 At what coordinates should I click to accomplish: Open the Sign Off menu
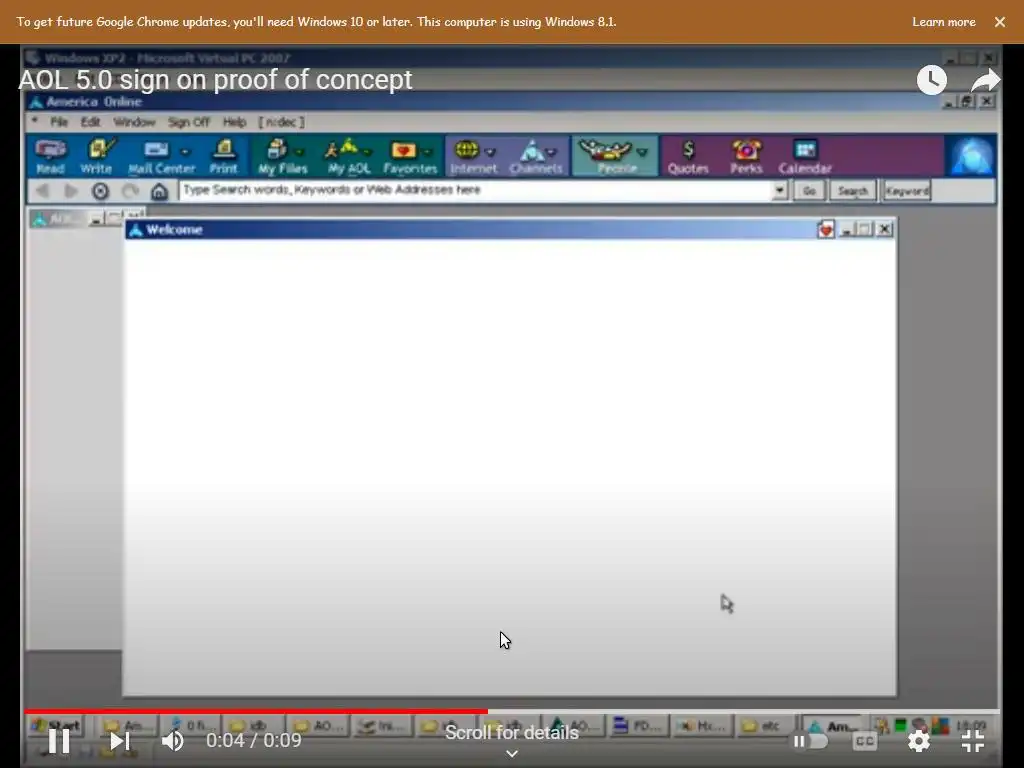tap(188, 122)
